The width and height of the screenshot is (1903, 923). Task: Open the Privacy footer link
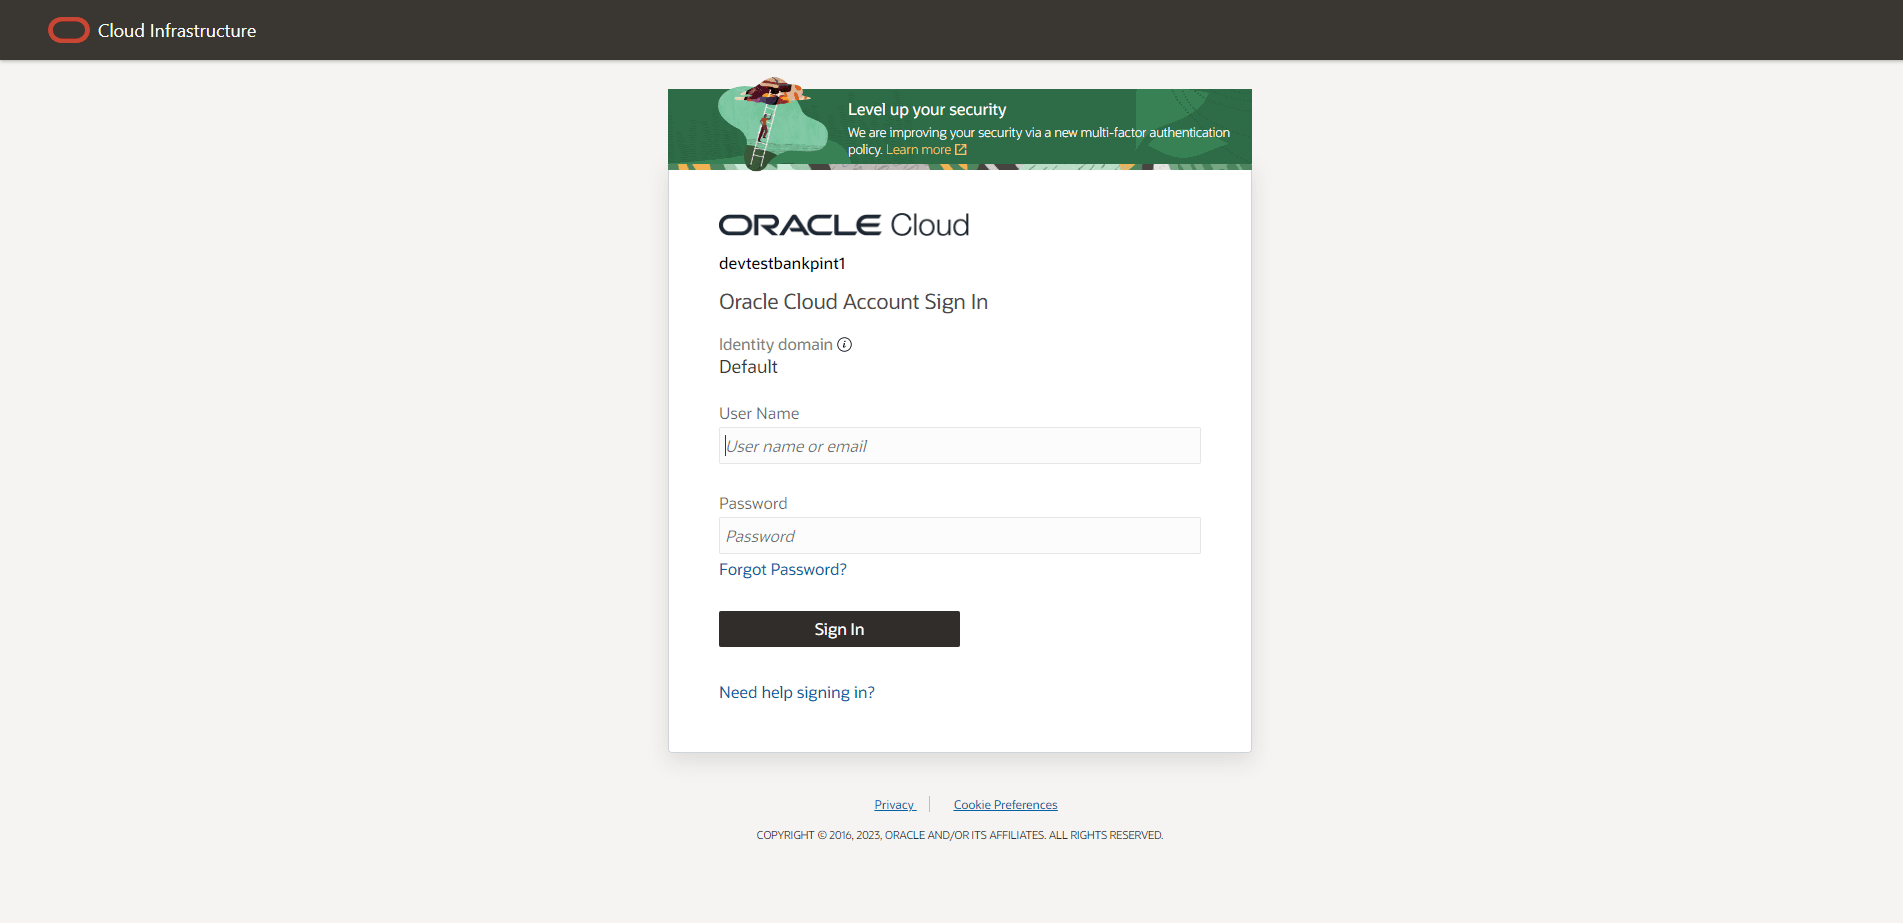[x=895, y=805]
